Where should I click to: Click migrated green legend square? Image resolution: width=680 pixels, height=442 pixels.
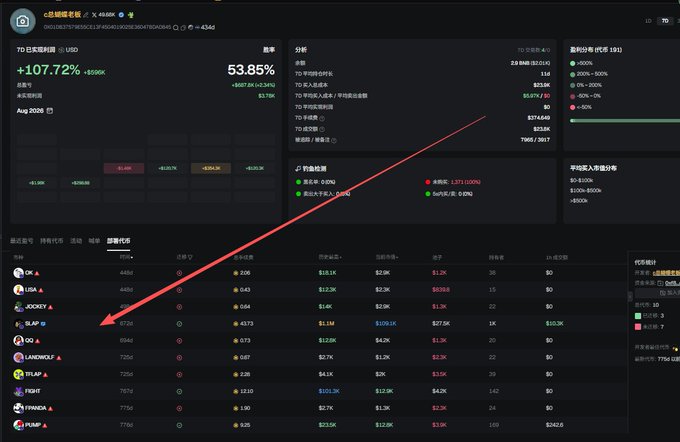(638, 316)
